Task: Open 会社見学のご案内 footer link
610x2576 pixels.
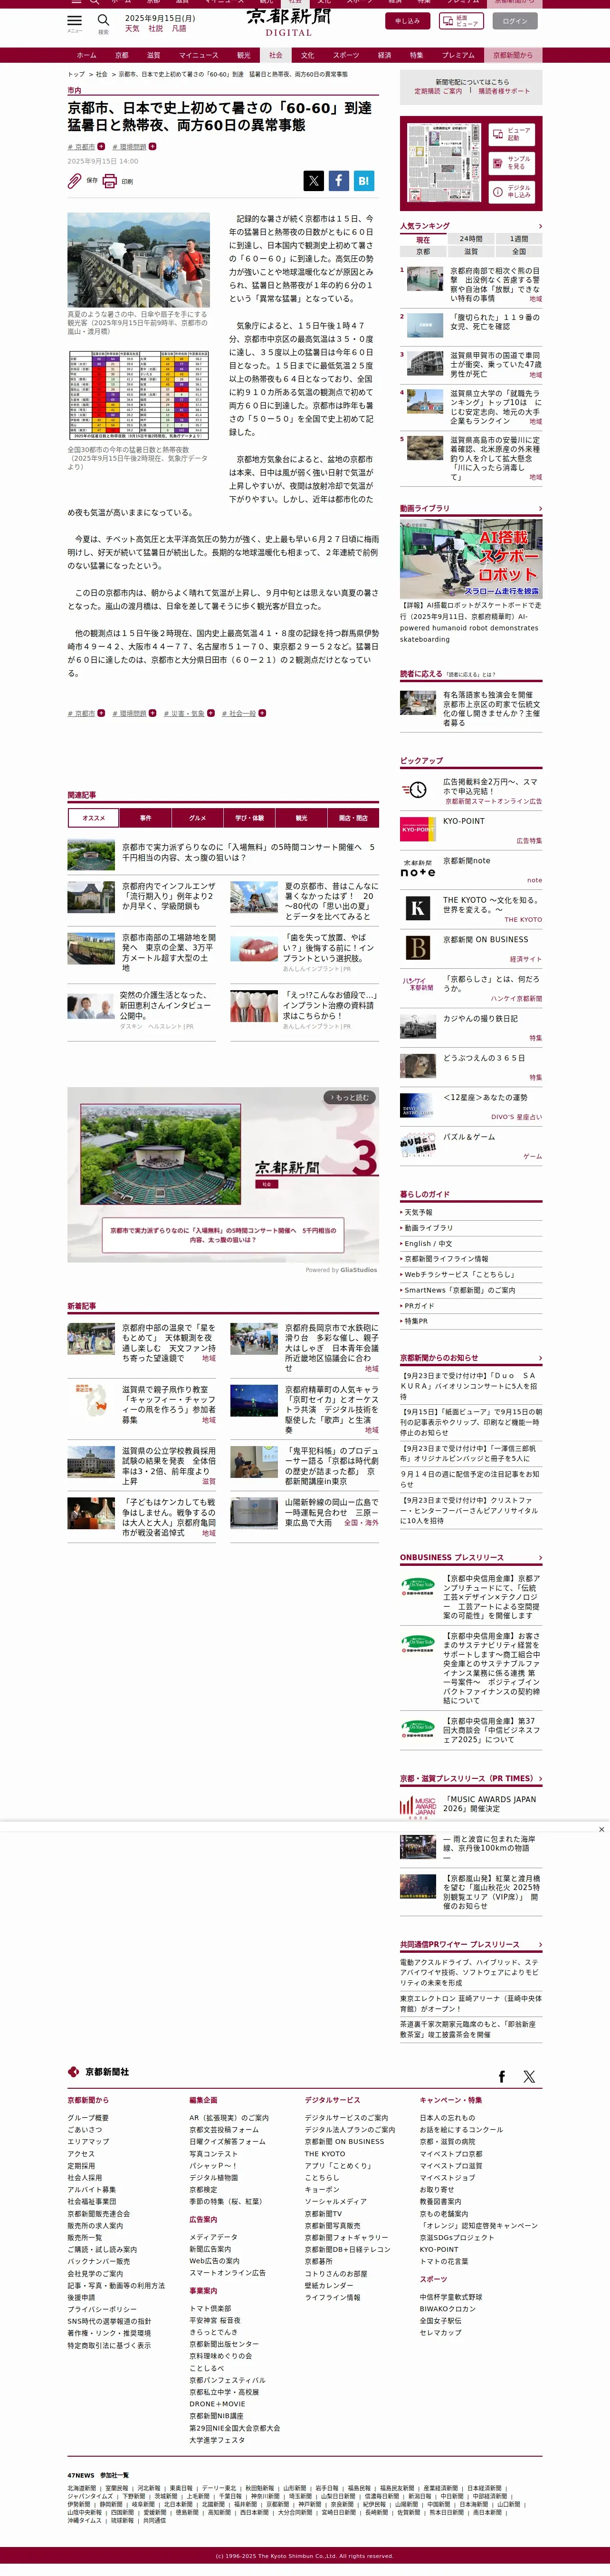Action: [95, 2273]
